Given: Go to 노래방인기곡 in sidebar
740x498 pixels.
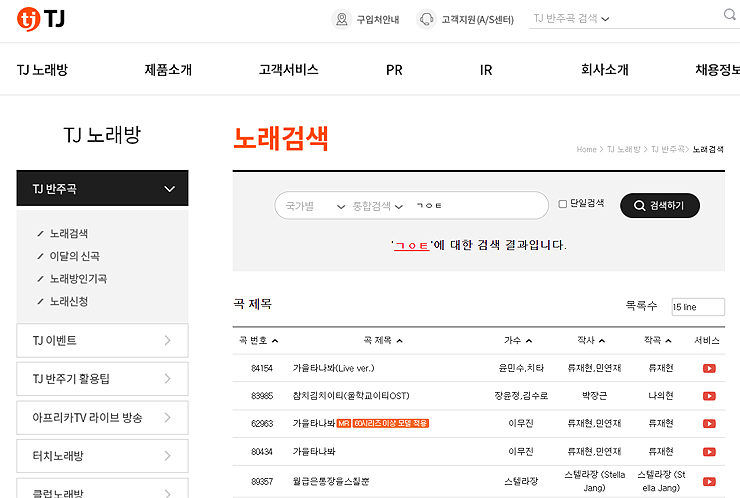Looking at the screenshot, I should (x=78, y=279).
